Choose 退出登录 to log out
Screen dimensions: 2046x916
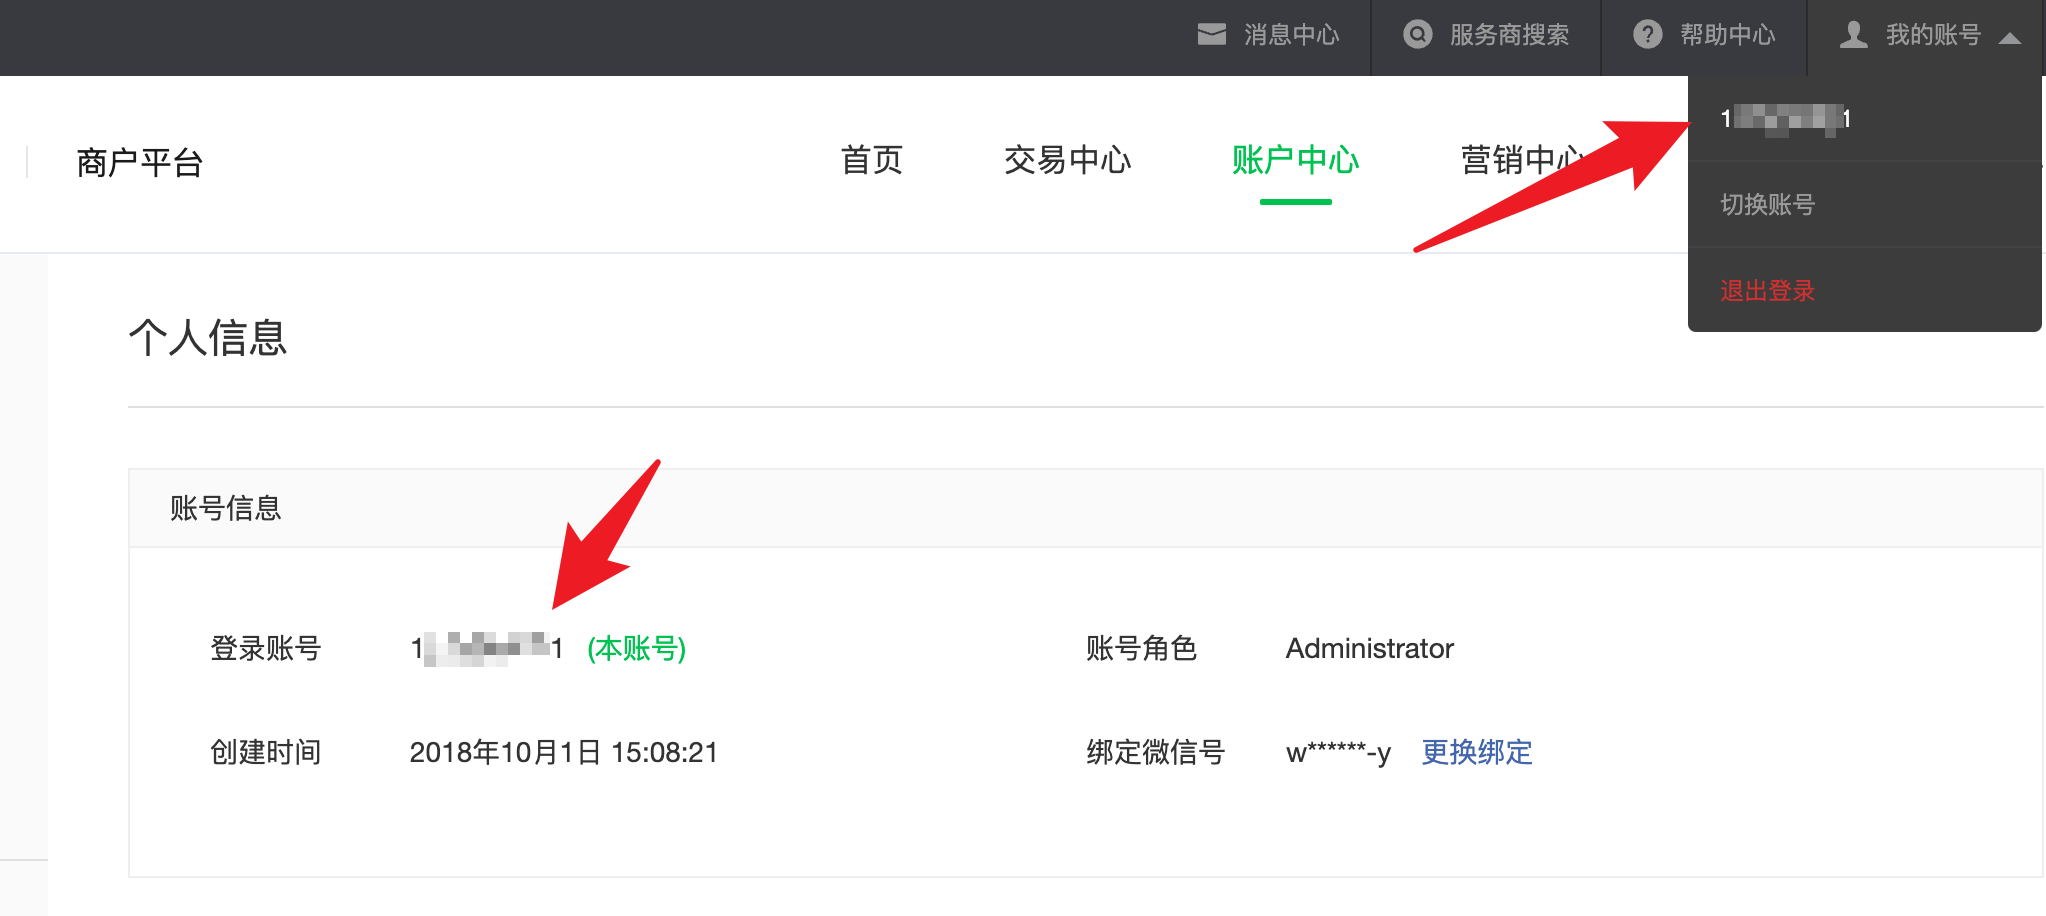click(x=1767, y=291)
